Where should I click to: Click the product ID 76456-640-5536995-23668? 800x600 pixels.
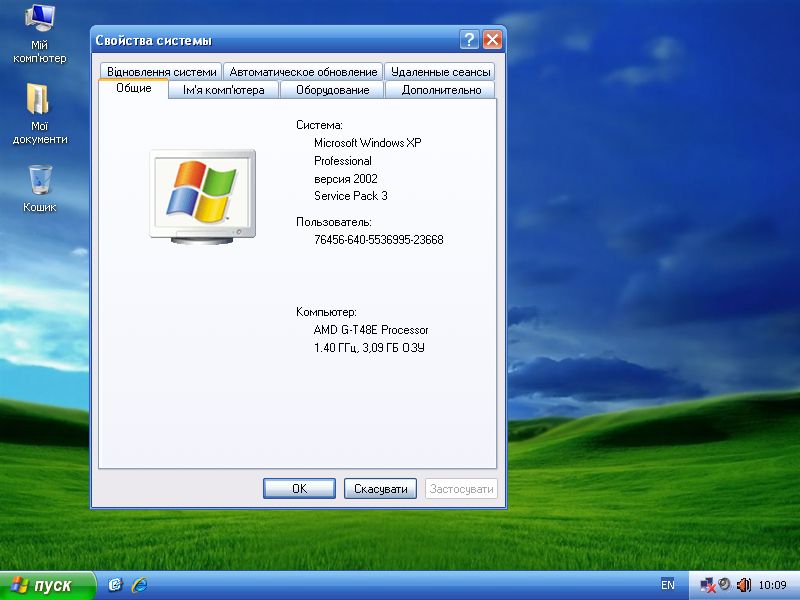[x=379, y=240]
